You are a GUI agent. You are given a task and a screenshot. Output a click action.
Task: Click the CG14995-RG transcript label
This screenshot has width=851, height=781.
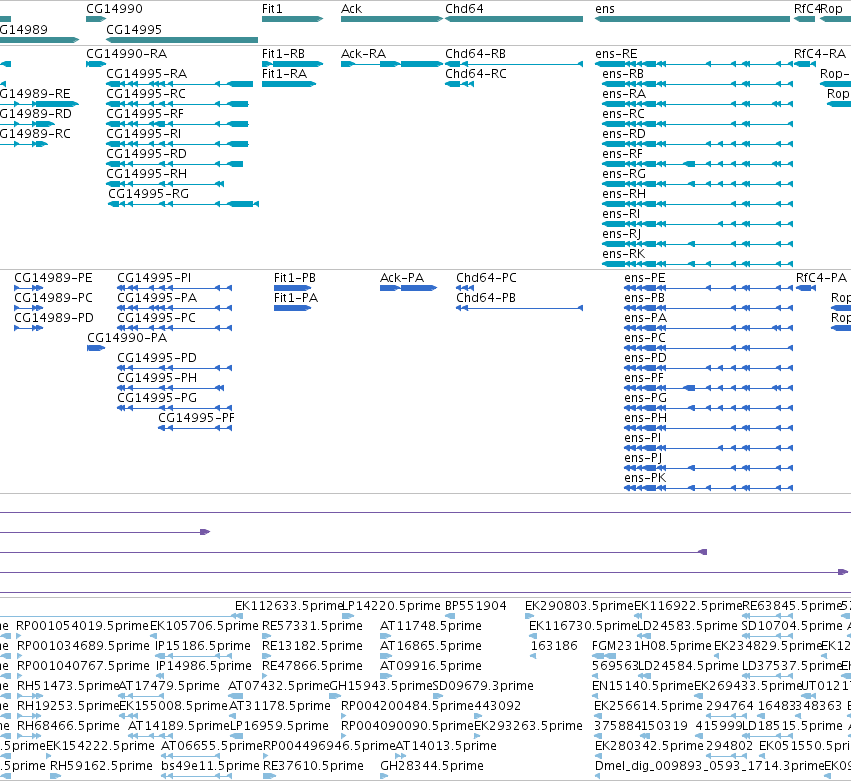pyautogui.click(x=149, y=194)
